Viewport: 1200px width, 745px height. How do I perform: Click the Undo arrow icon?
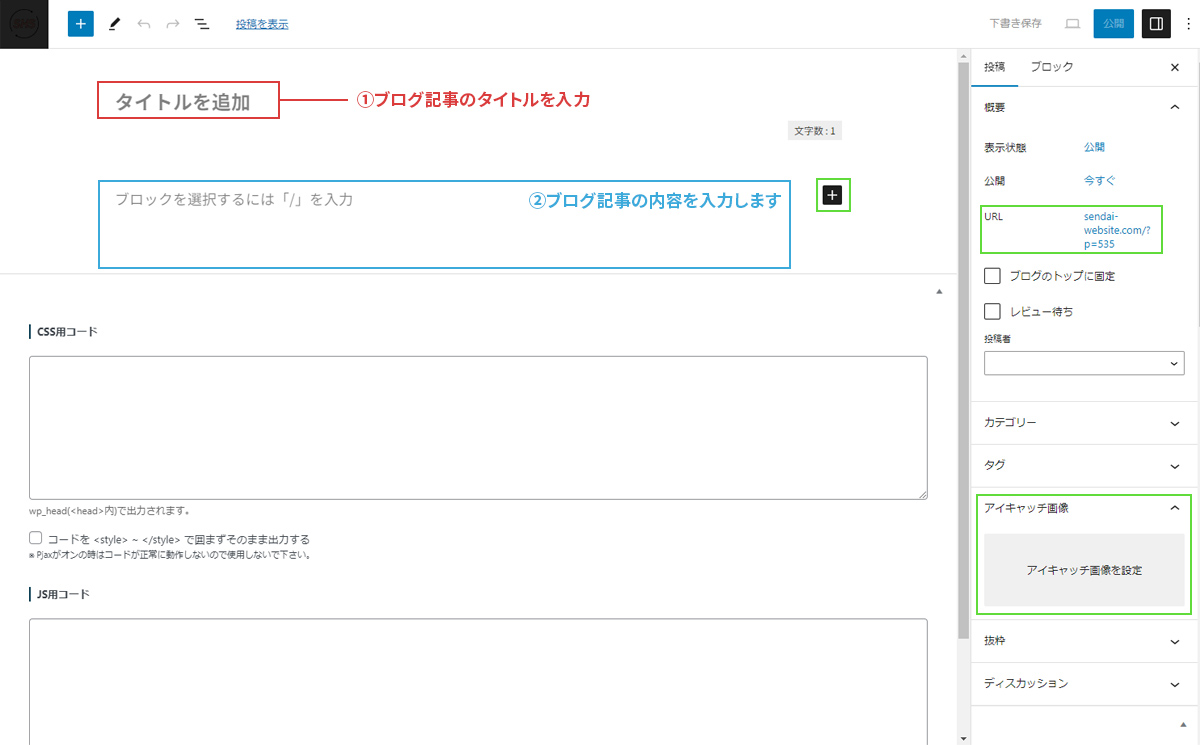click(144, 23)
